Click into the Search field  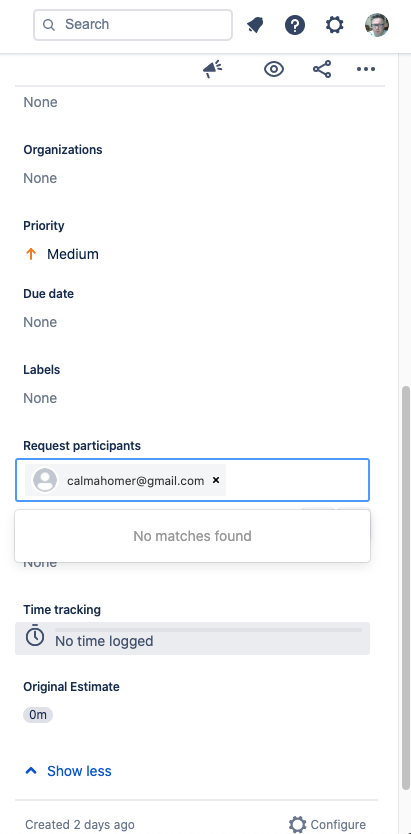coord(133,24)
